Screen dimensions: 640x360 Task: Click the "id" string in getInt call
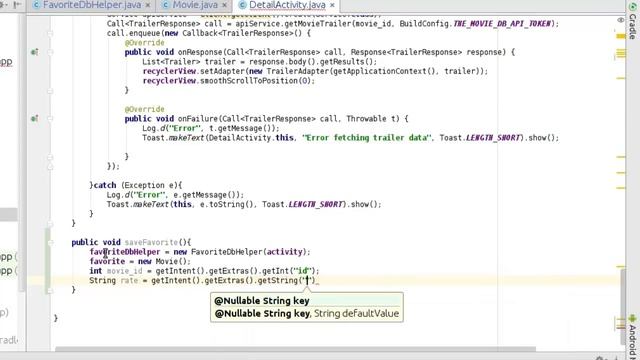click(302, 271)
